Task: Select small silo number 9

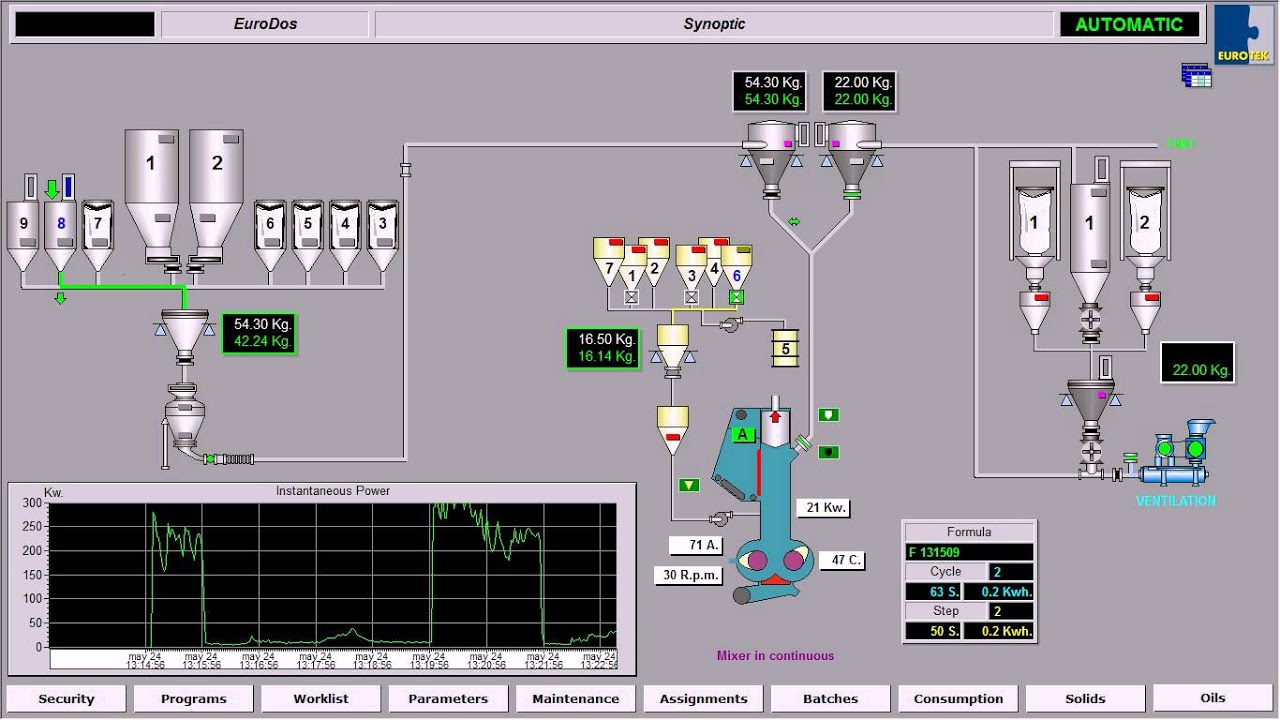Action: [23, 236]
